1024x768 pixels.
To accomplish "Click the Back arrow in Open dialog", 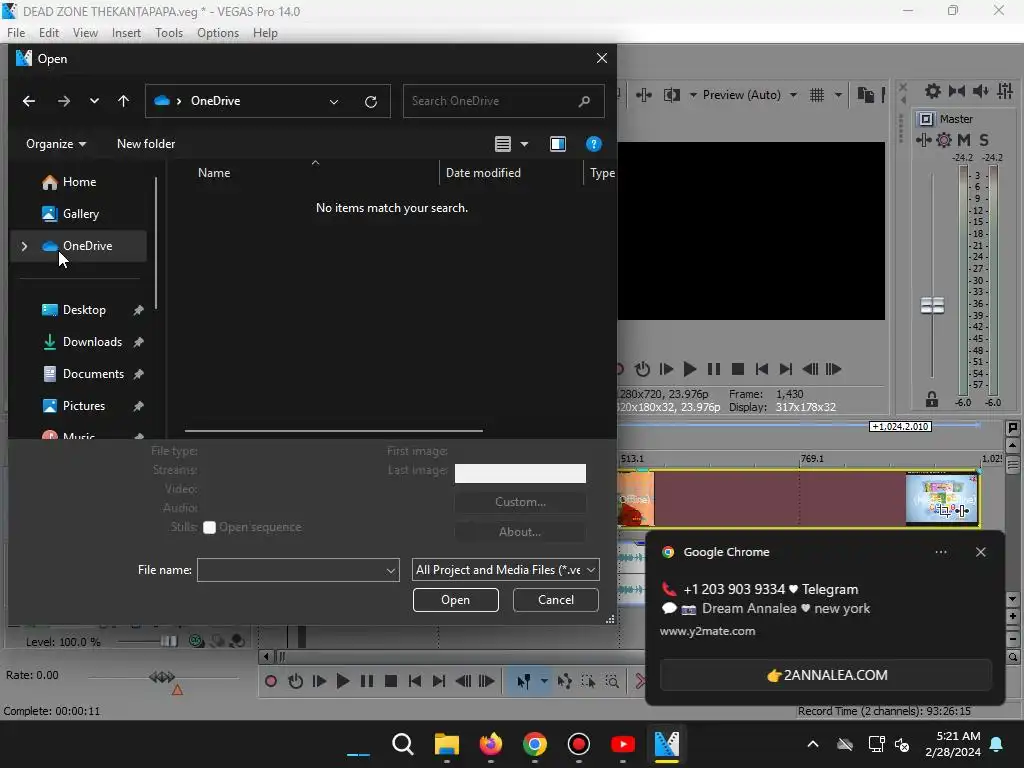I will tap(29, 101).
